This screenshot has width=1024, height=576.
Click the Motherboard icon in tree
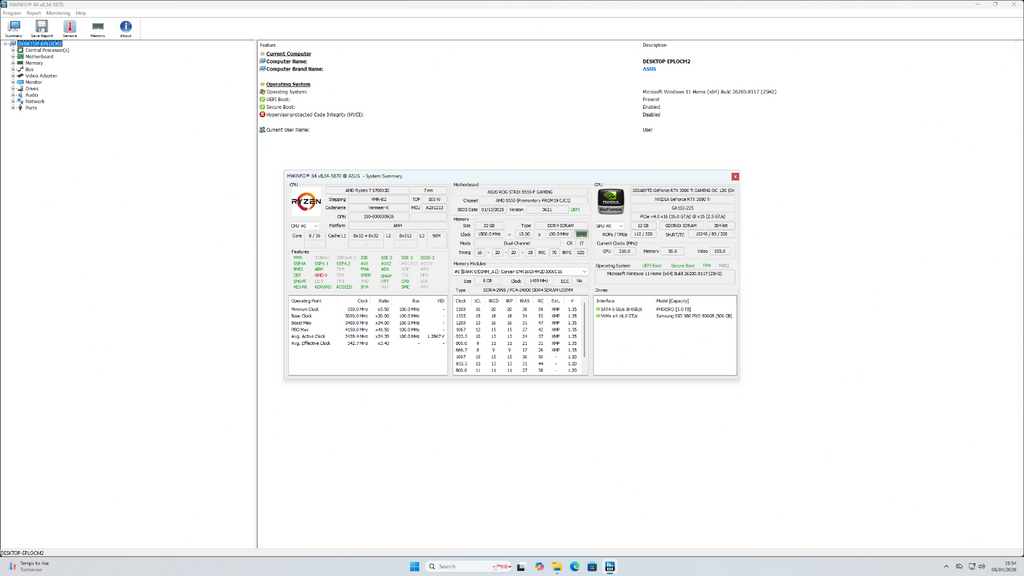tap(20, 57)
